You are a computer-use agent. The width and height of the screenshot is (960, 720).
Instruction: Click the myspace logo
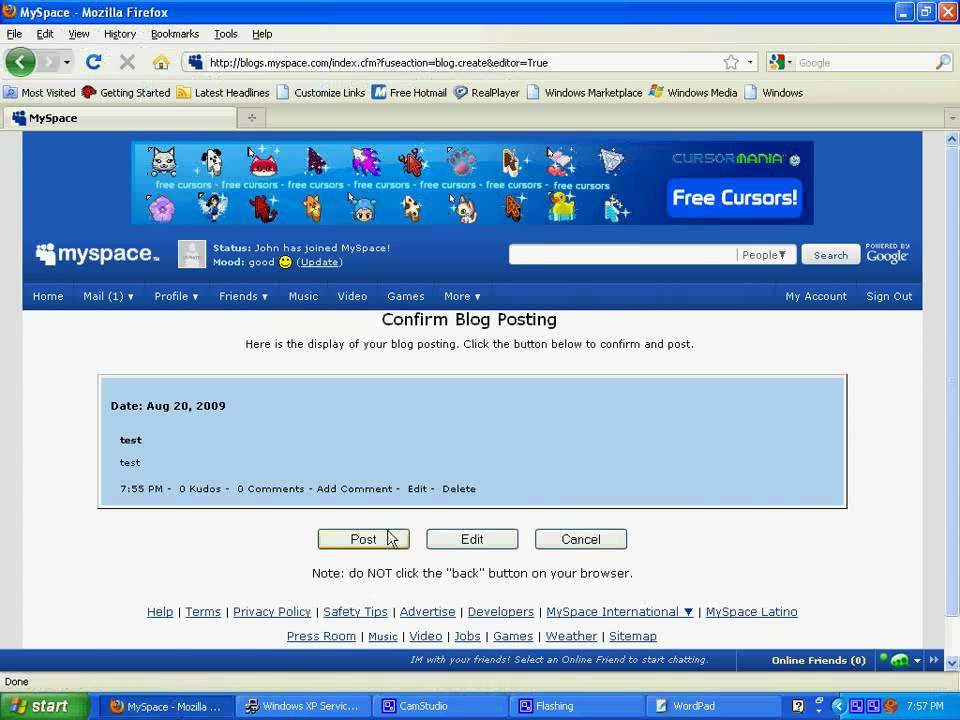click(x=95, y=254)
